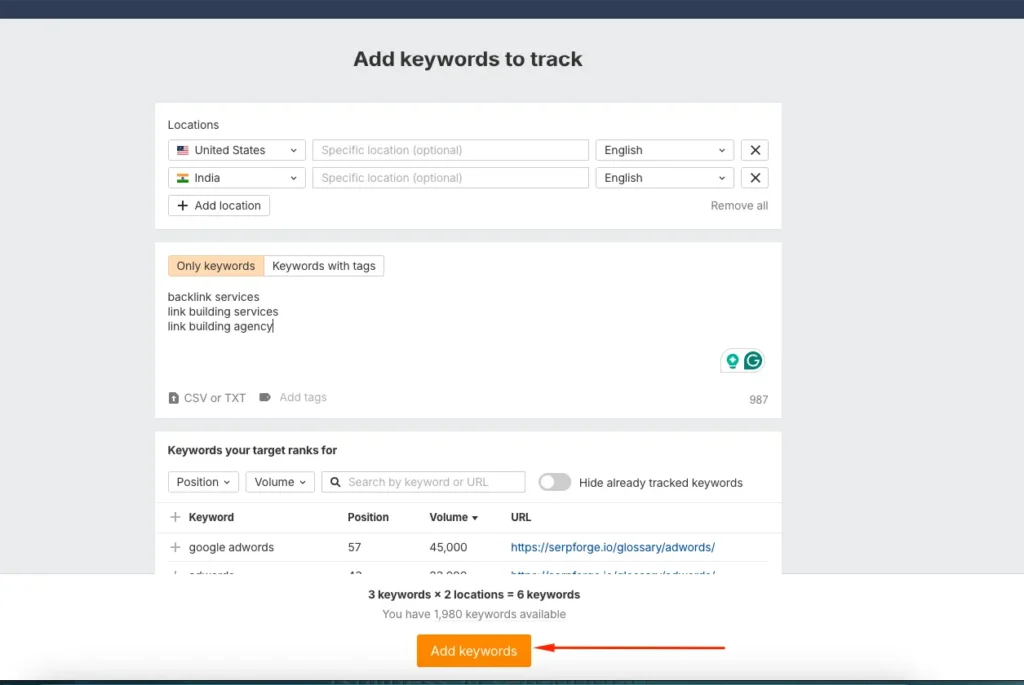Click the orange Add keywords button
The height and width of the screenshot is (685, 1024).
473,650
